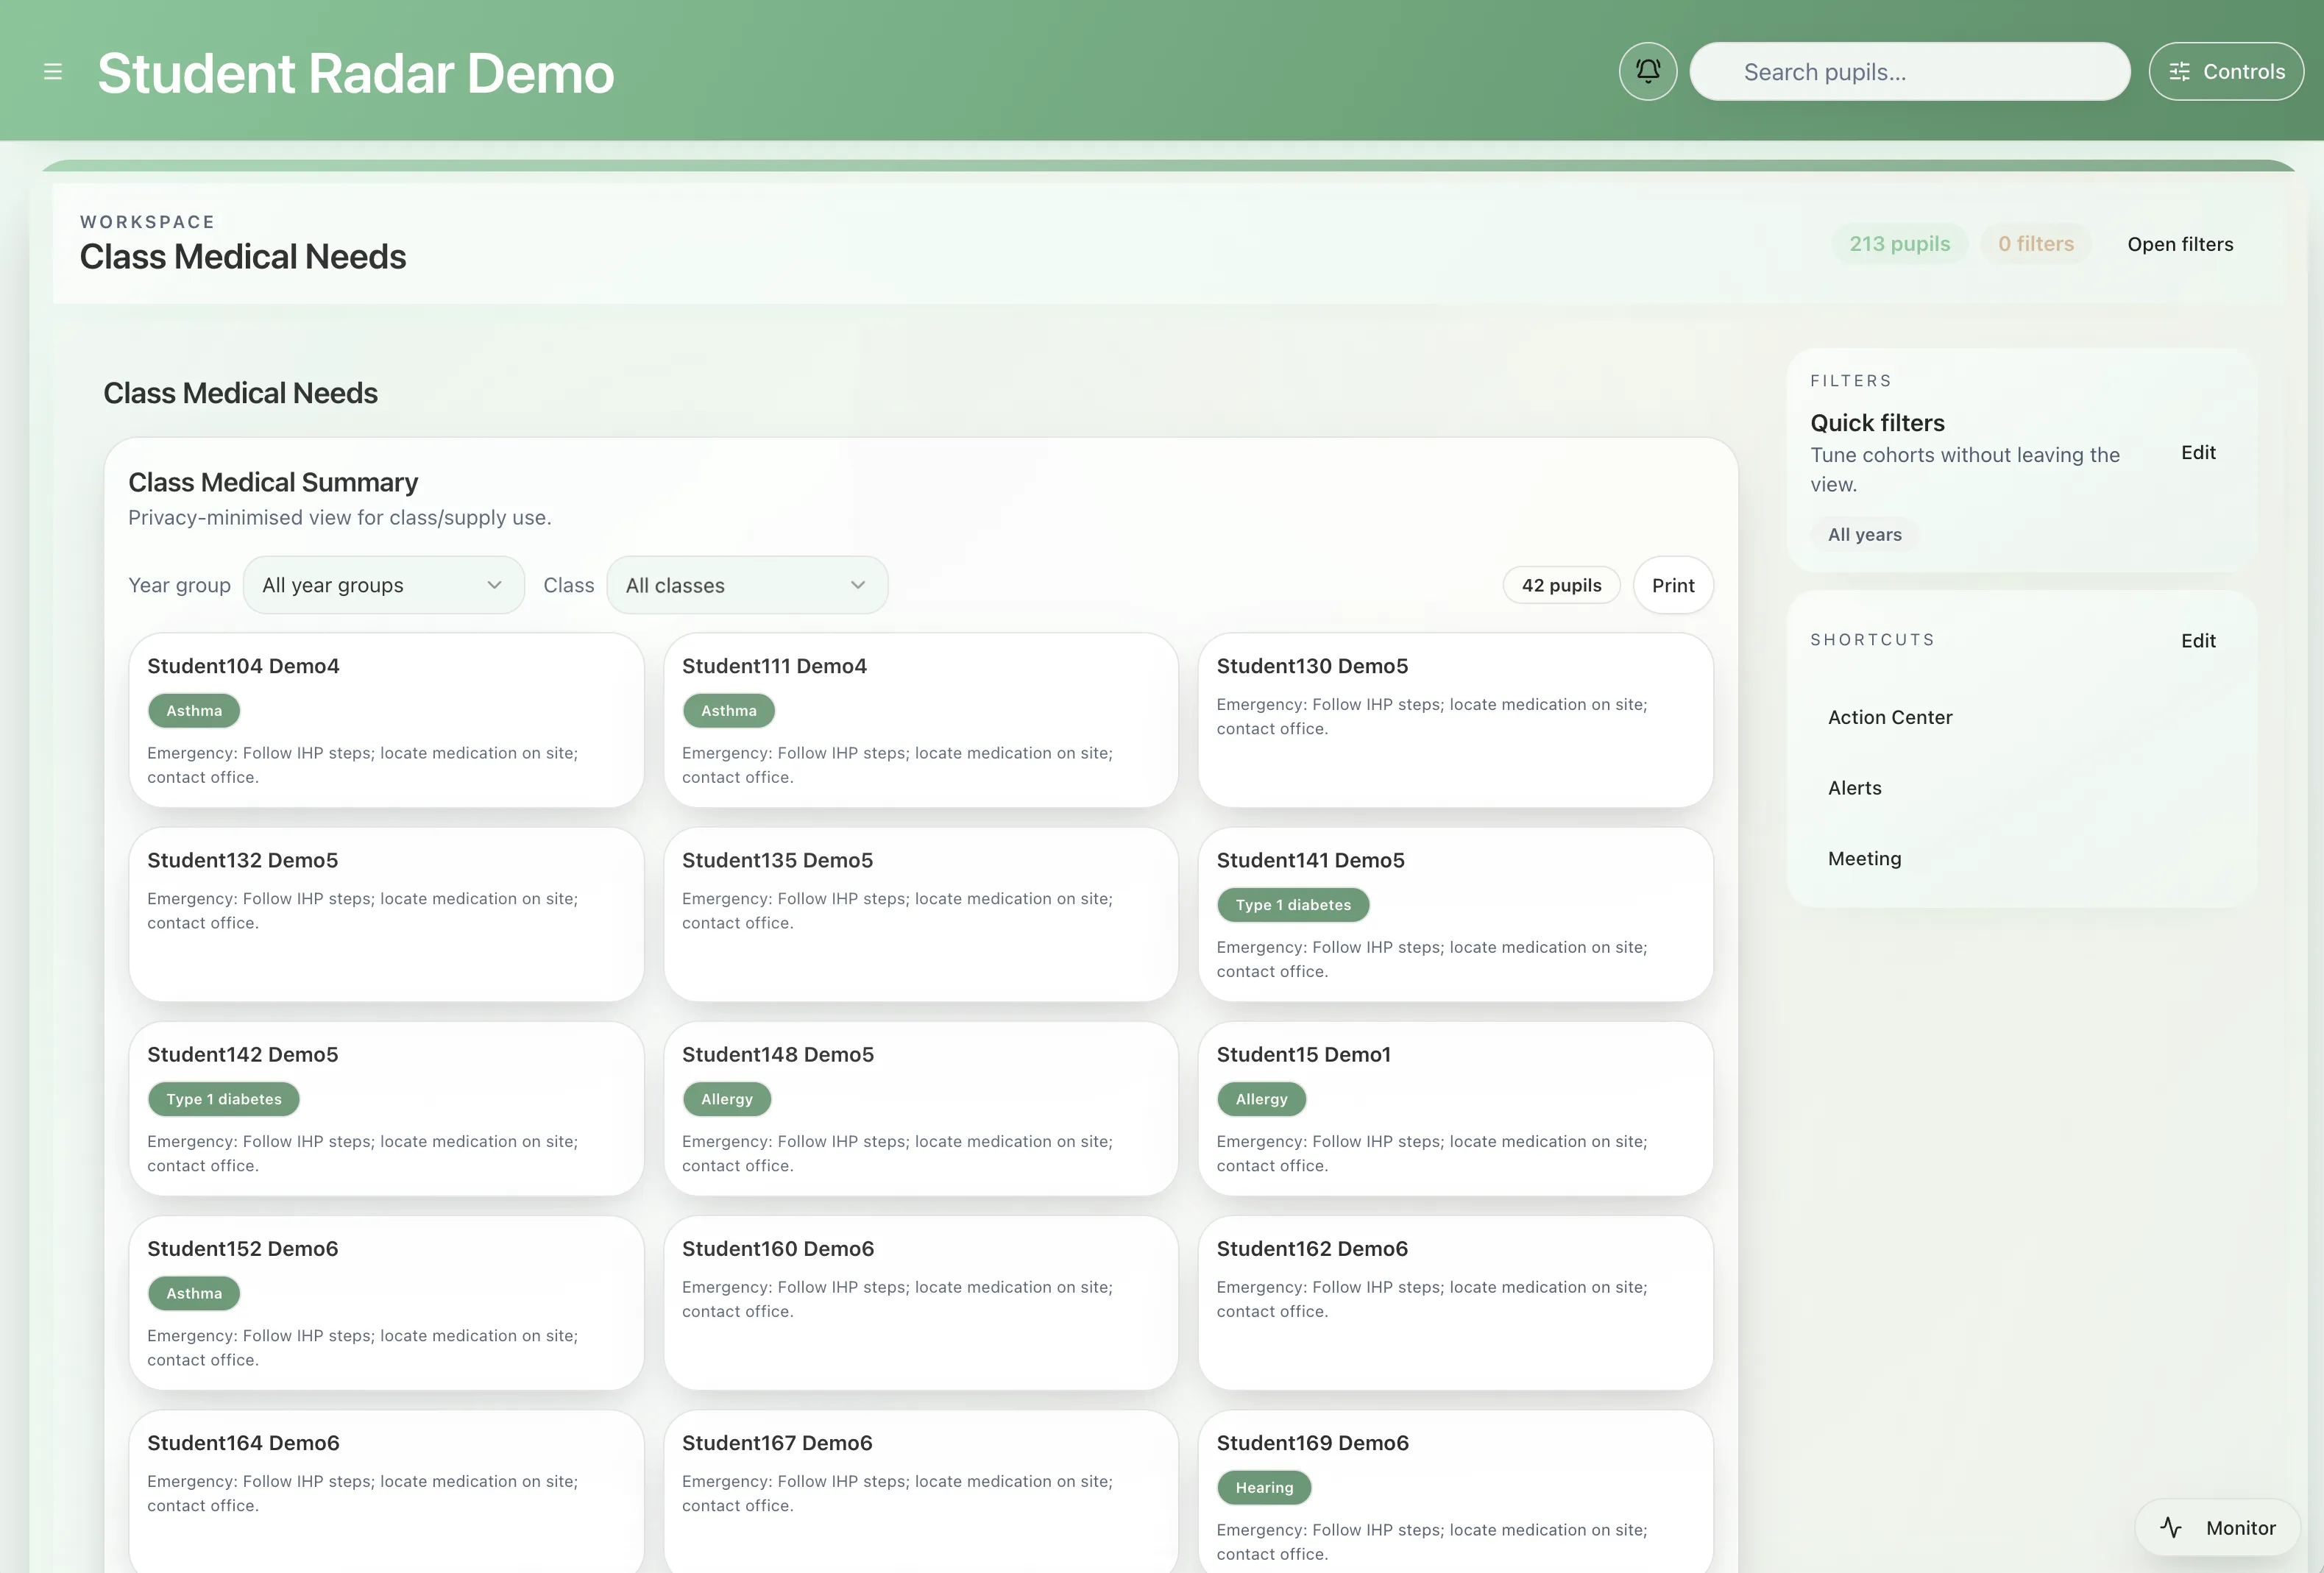This screenshot has width=2324, height=1573.
Task: Click the Hearing tag on Student169 Demo6
Action: (1263, 1487)
